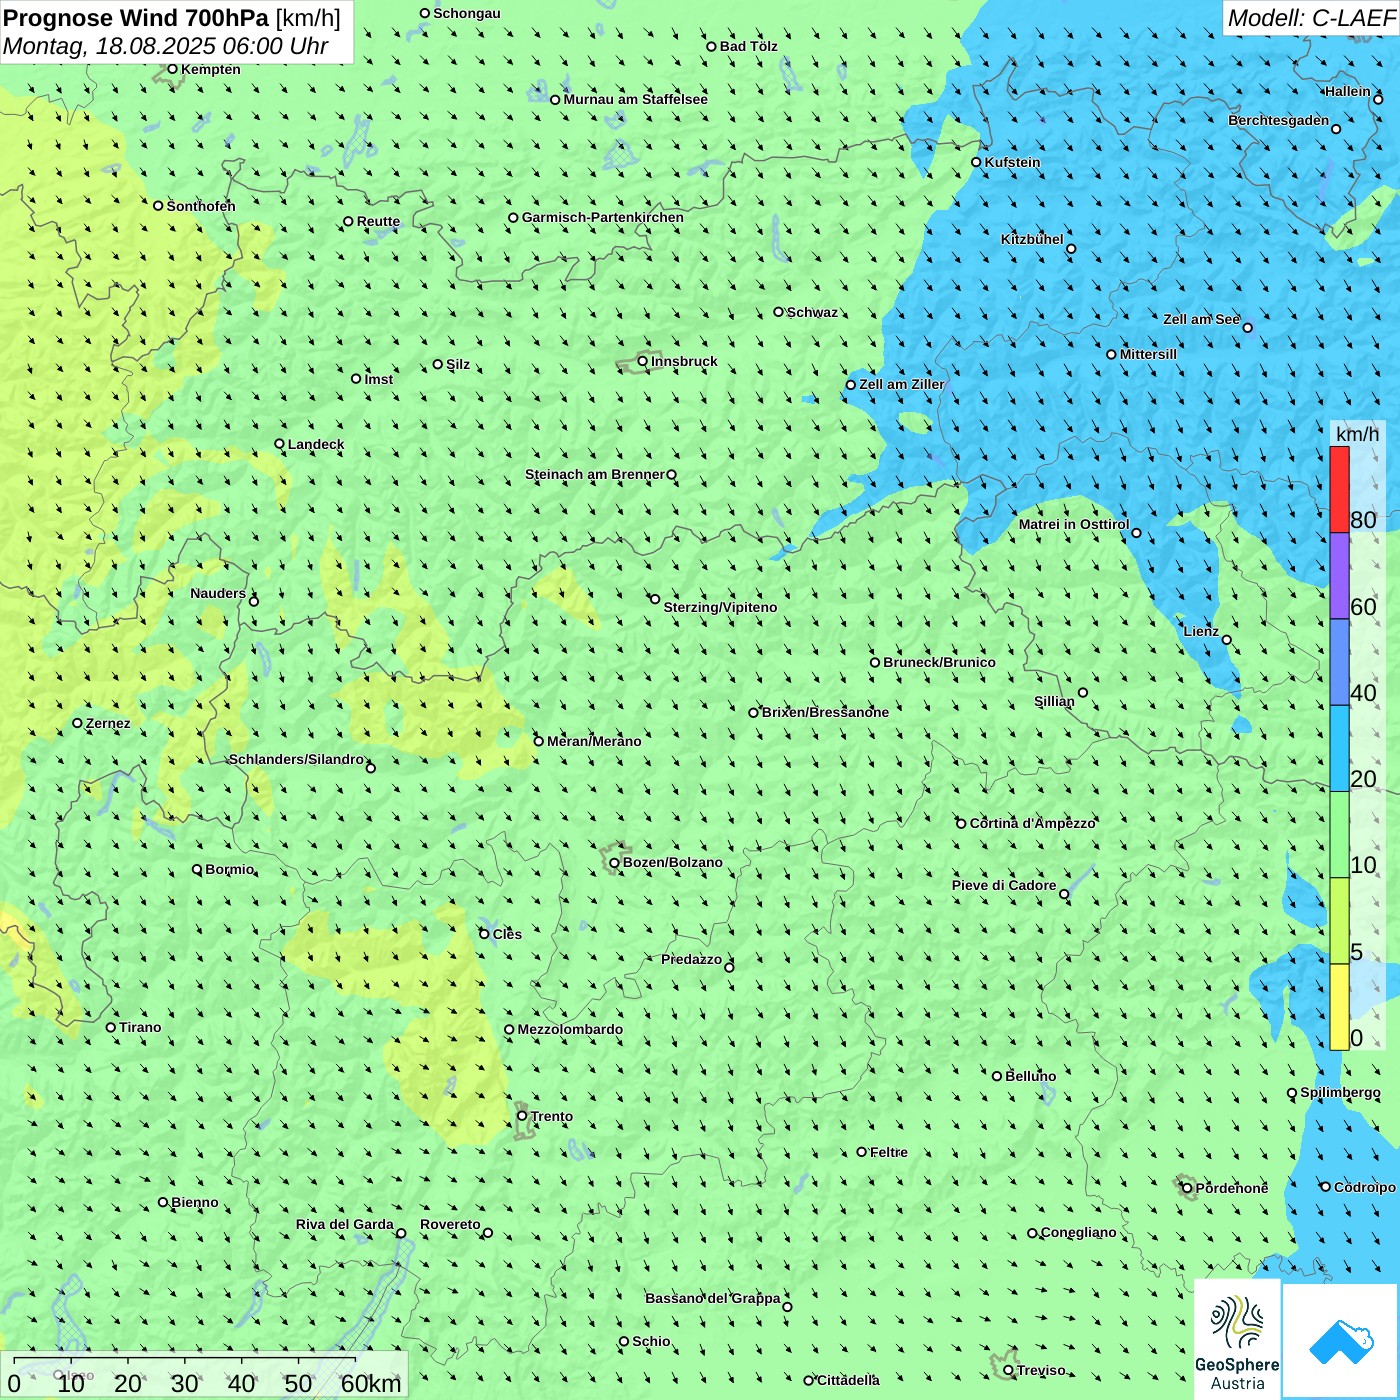1400x1400 pixels.
Task: Click the Bruneck/Brunico label
Action: 939,662
